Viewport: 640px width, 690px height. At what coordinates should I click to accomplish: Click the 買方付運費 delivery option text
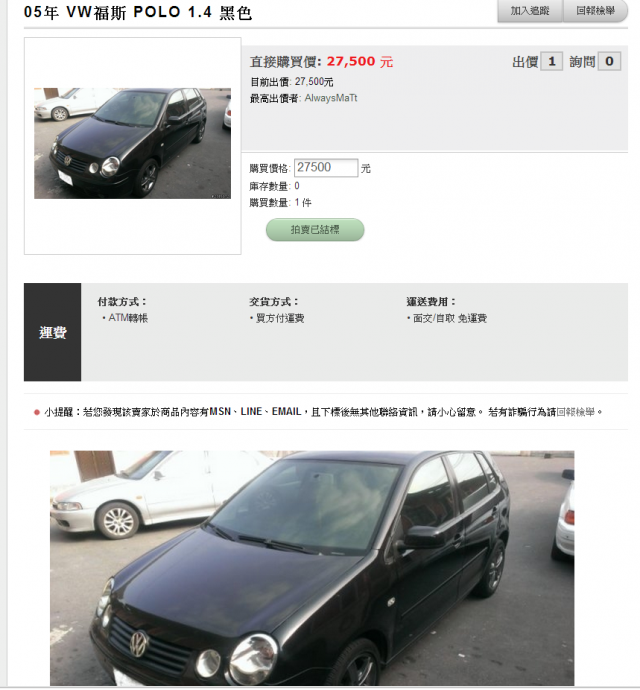pos(280,318)
